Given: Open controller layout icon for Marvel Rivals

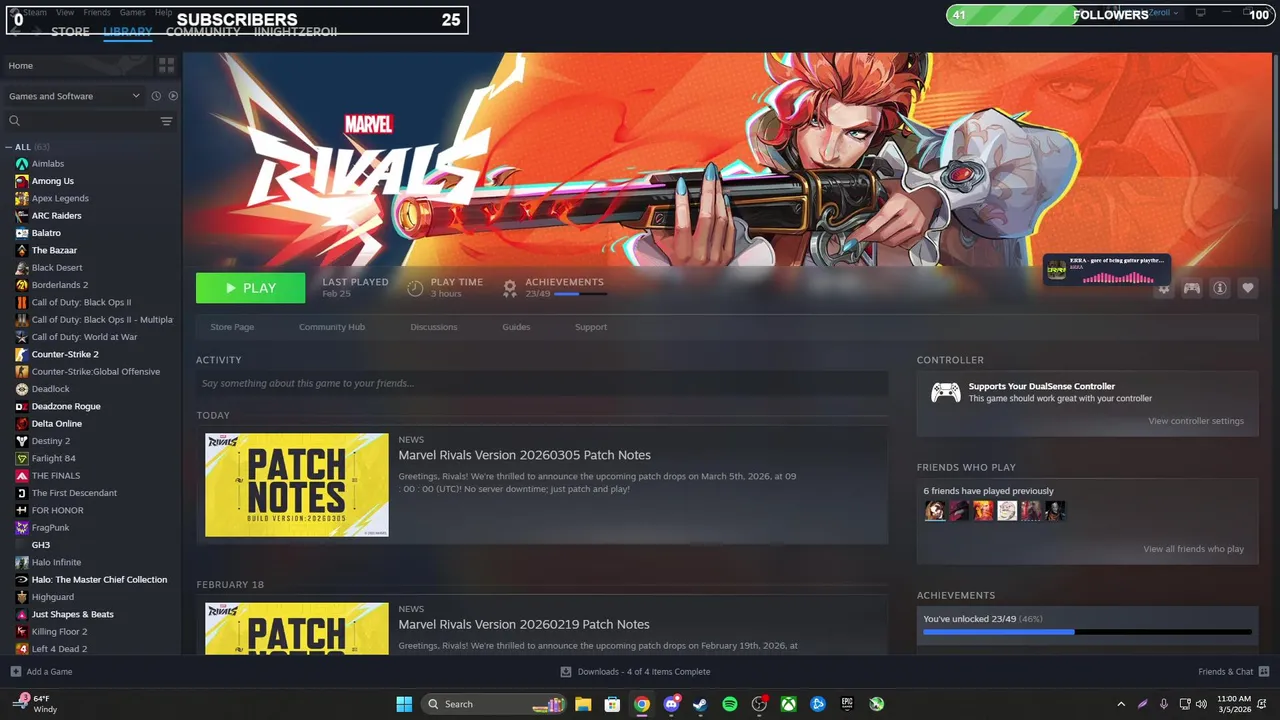Looking at the screenshot, I should (x=1192, y=288).
